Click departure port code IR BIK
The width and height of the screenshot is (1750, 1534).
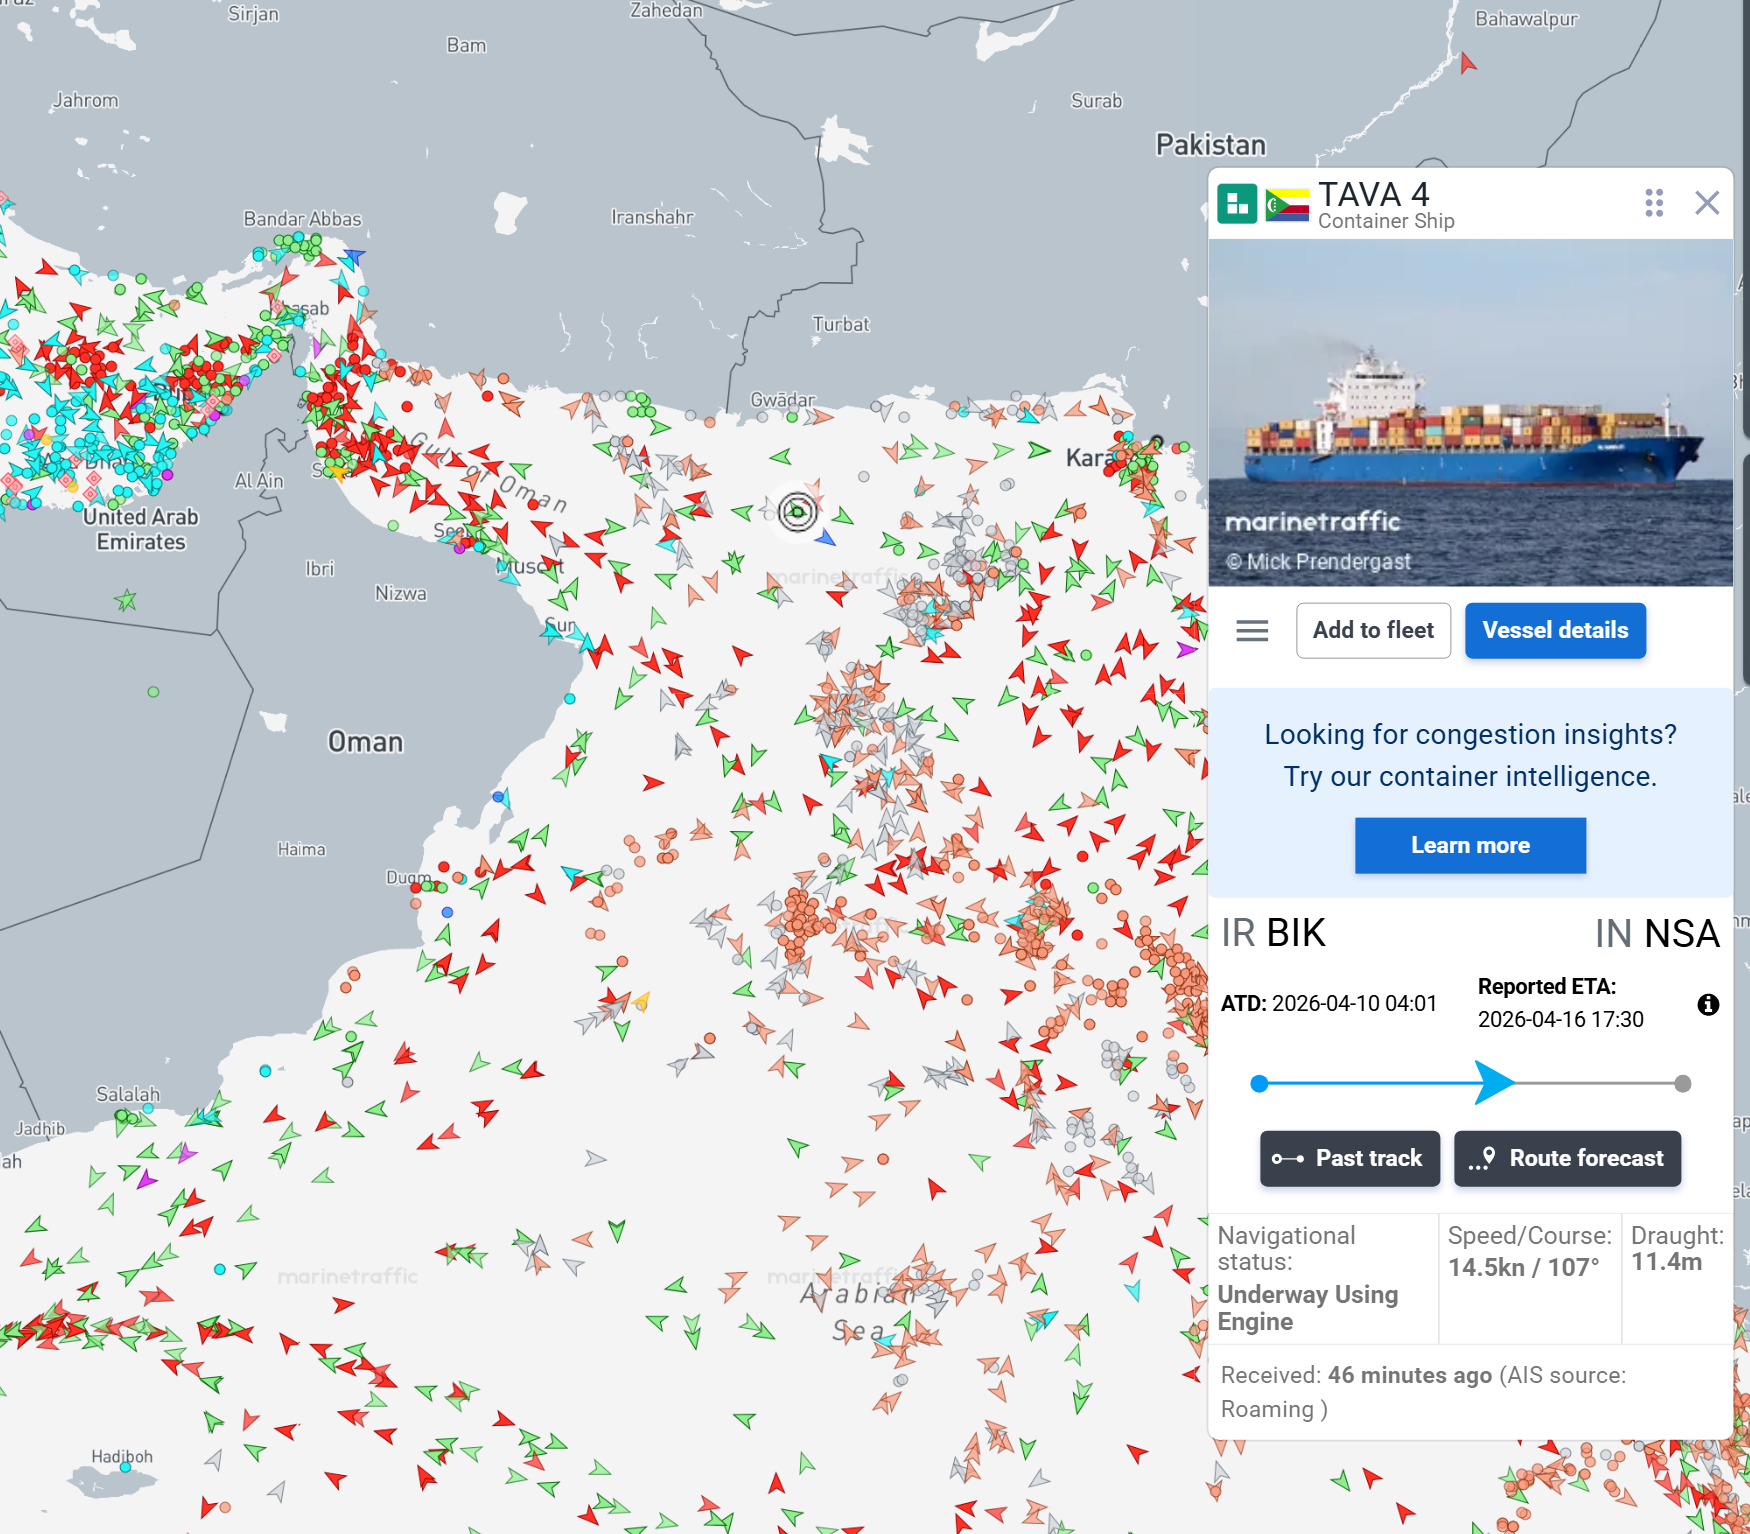[x=1273, y=933]
